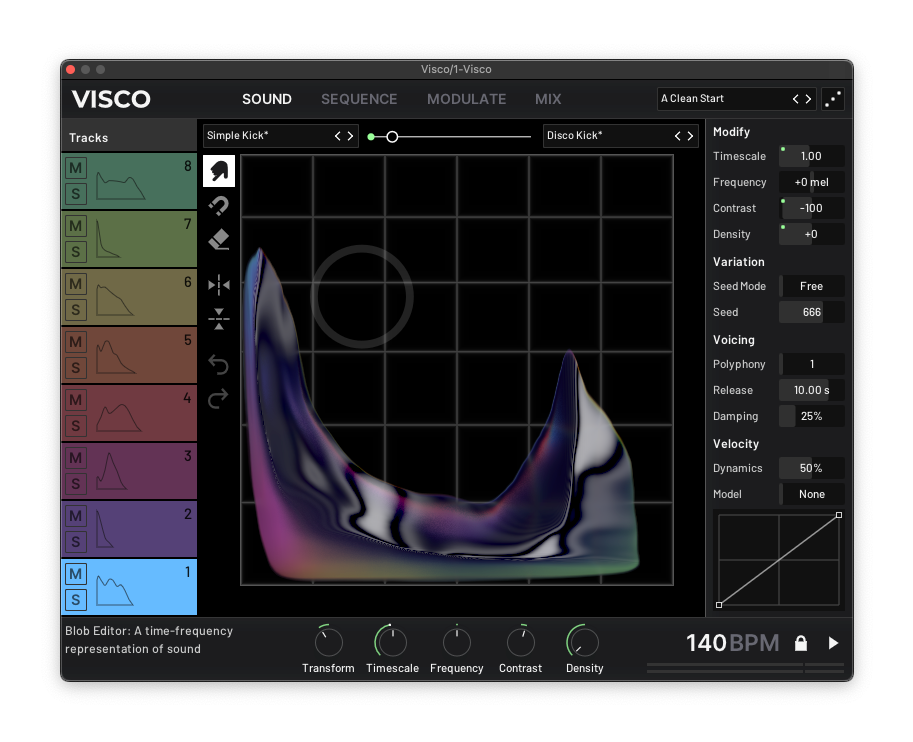Solo track 5

[76, 367]
